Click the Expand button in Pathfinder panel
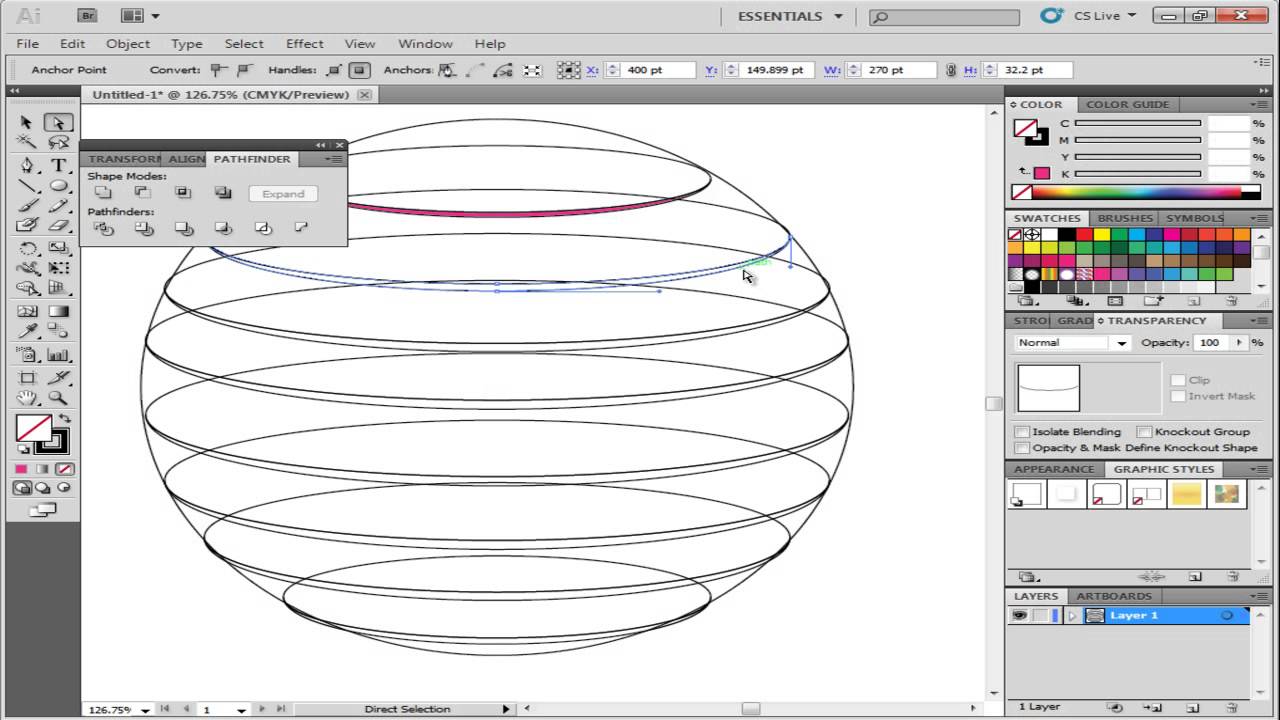The image size is (1280, 720). point(283,193)
